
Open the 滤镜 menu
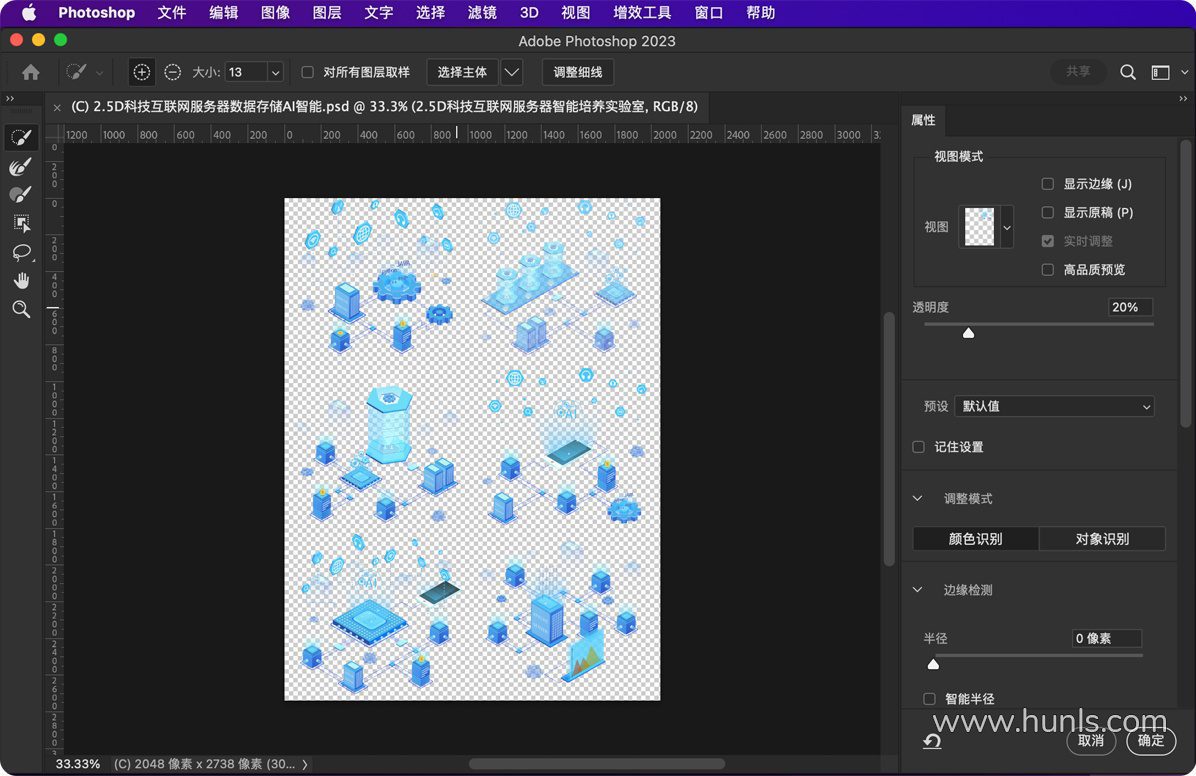point(482,13)
